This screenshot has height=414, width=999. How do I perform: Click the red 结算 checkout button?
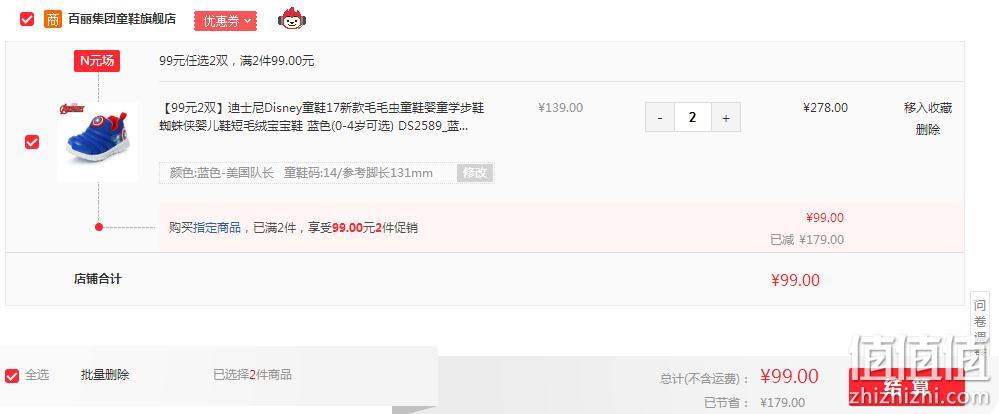coord(907,386)
